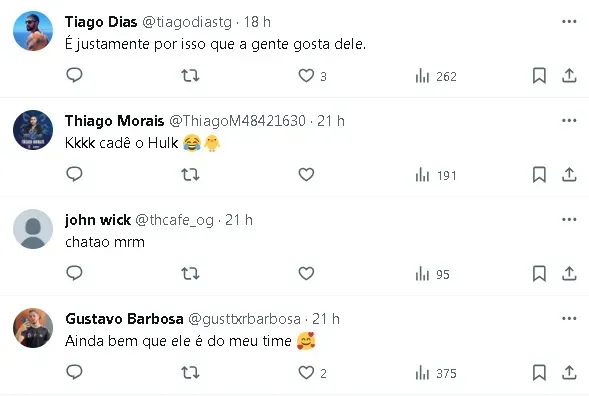589x396 pixels.
Task: Open john wick's default avatar
Action: 33,229
